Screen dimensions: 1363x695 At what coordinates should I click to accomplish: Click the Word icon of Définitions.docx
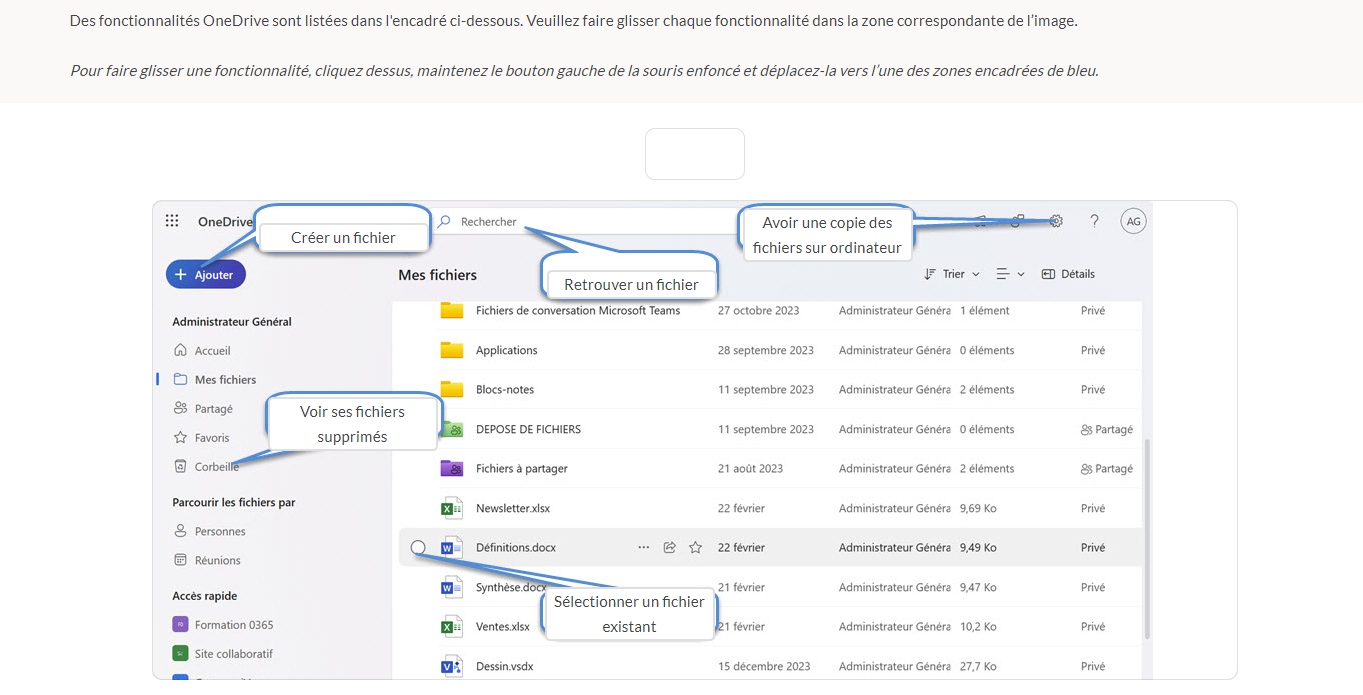[452, 547]
